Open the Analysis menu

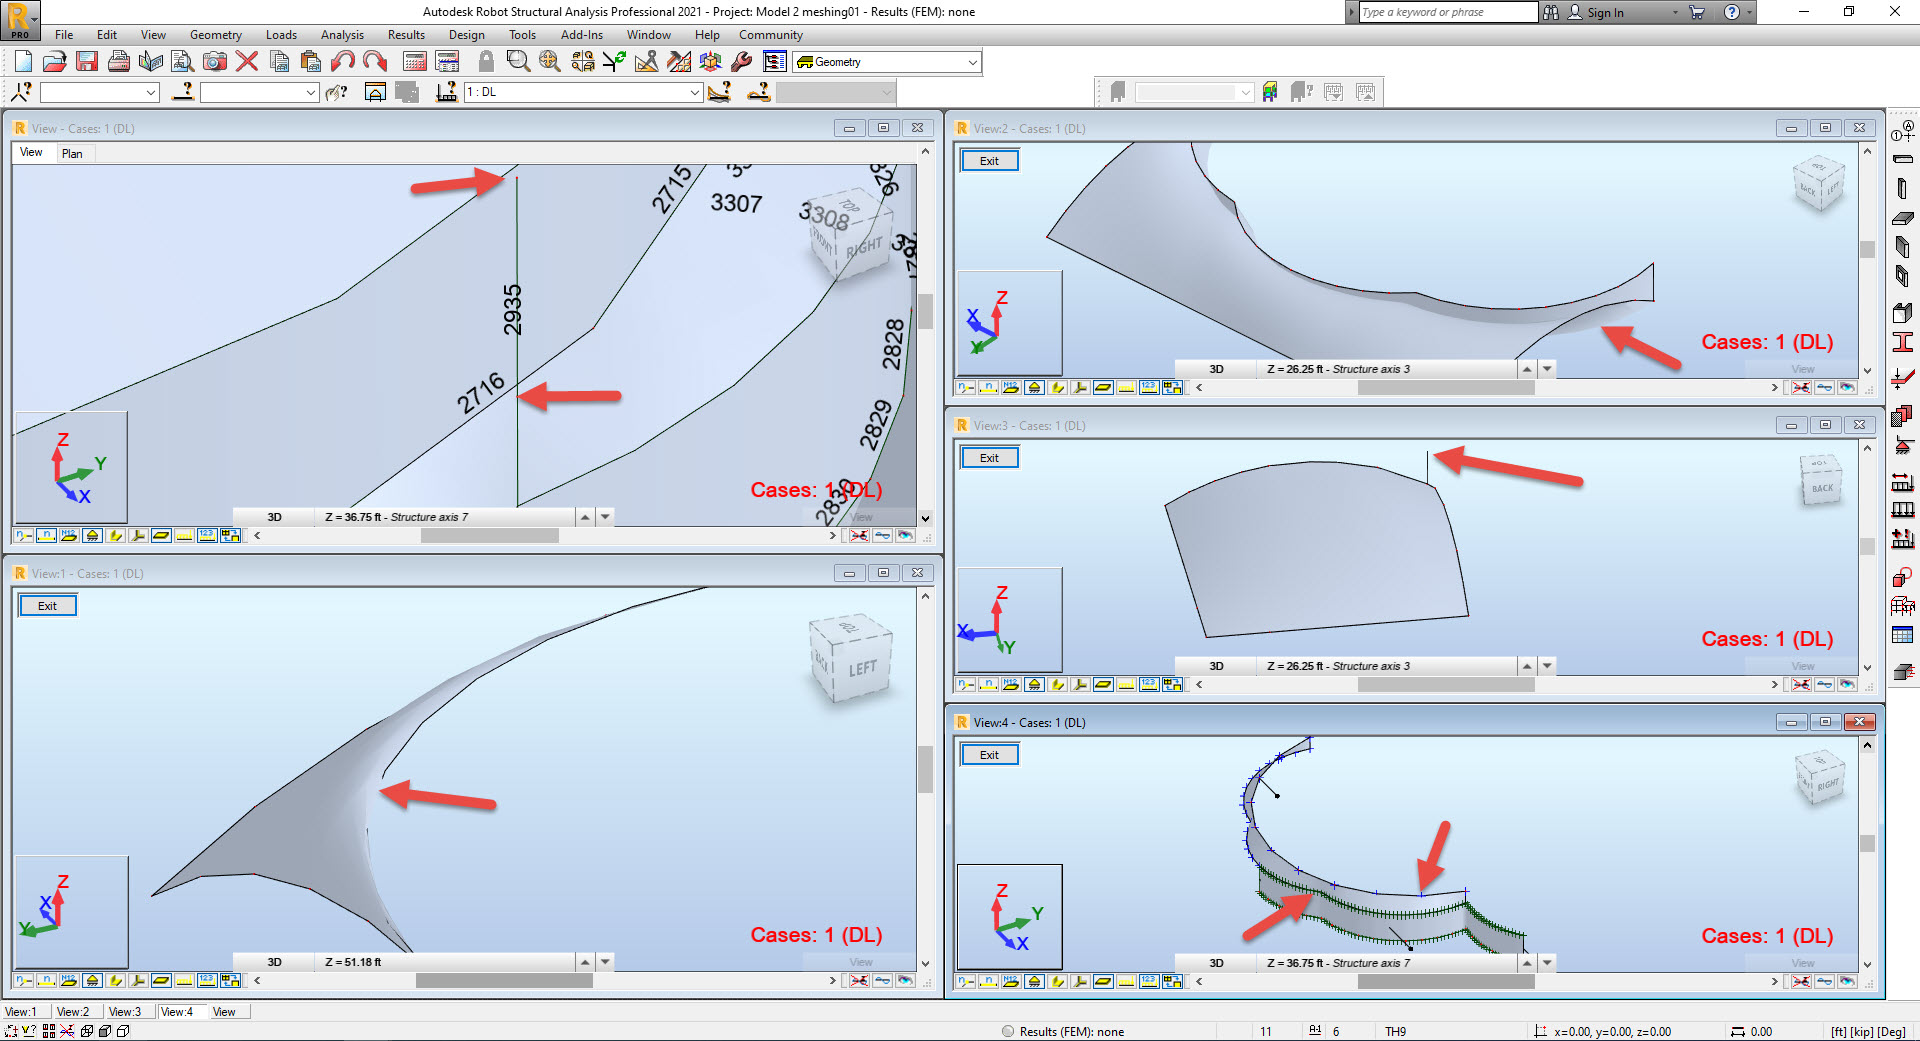[x=342, y=35]
